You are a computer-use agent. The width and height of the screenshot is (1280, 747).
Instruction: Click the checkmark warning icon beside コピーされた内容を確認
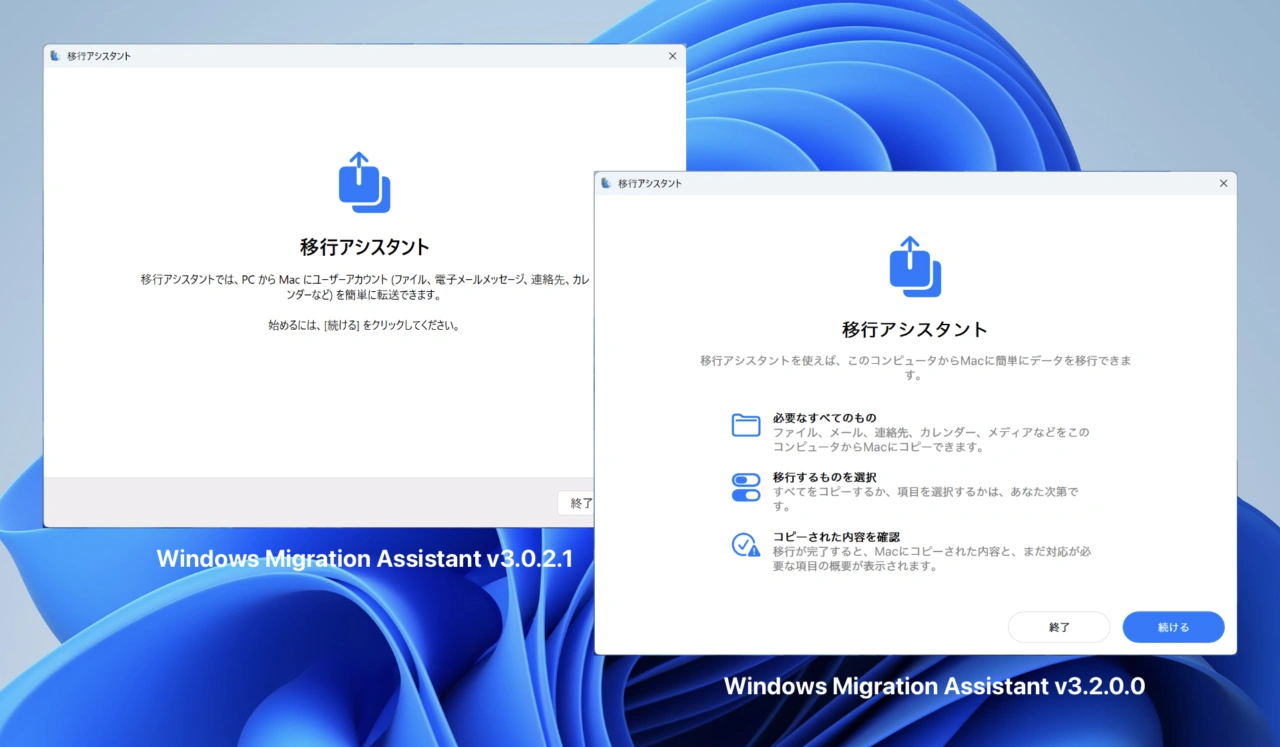point(746,545)
